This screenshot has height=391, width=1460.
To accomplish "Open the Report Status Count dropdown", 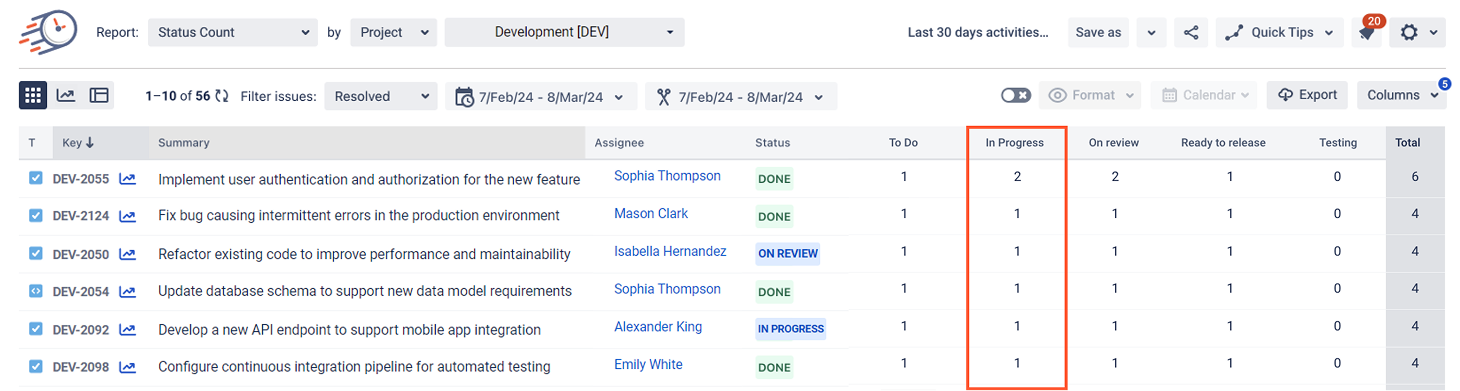I will pos(232,32).
